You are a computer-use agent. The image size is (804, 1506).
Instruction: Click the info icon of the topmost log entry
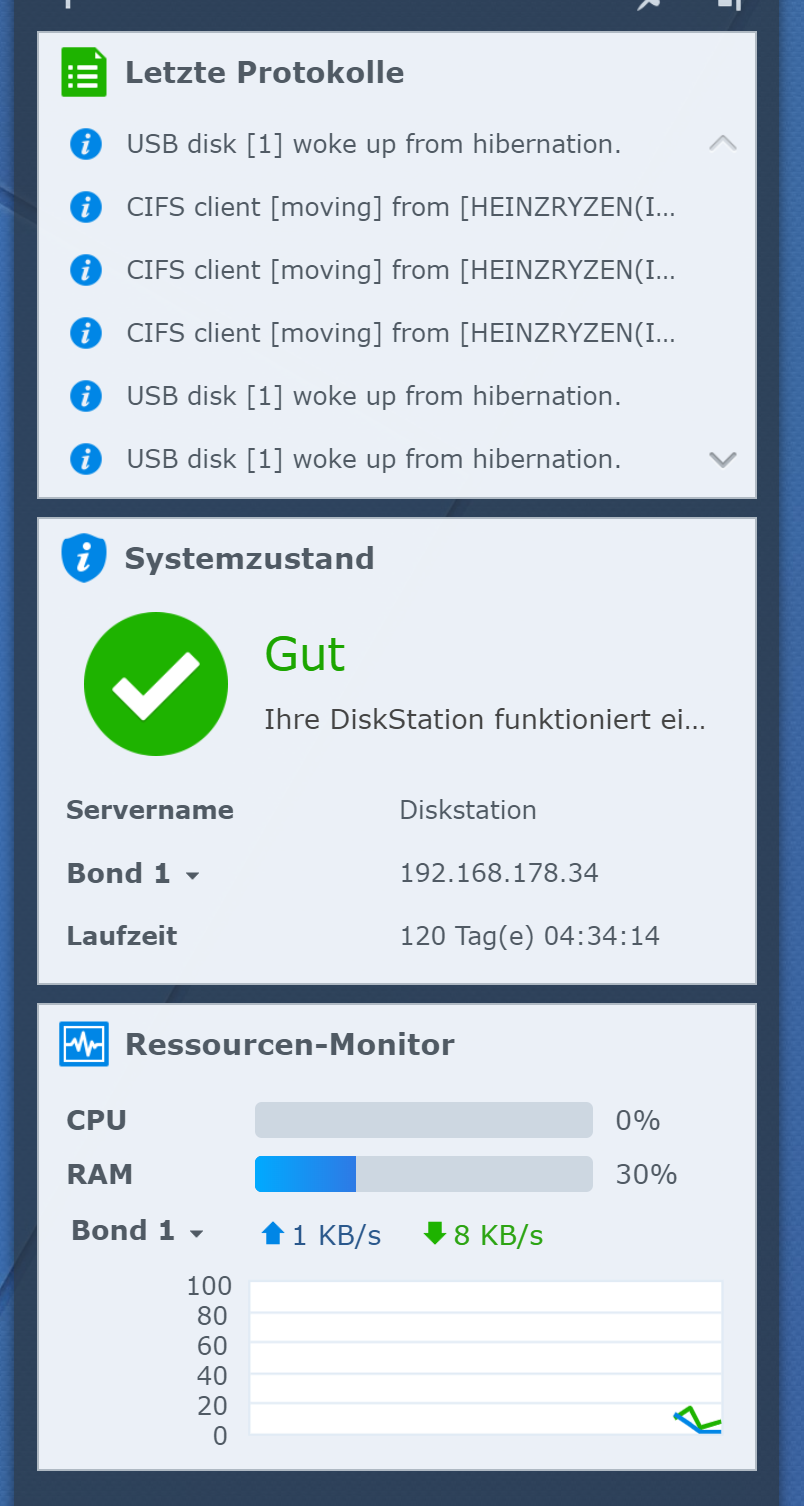pos(86,144)
